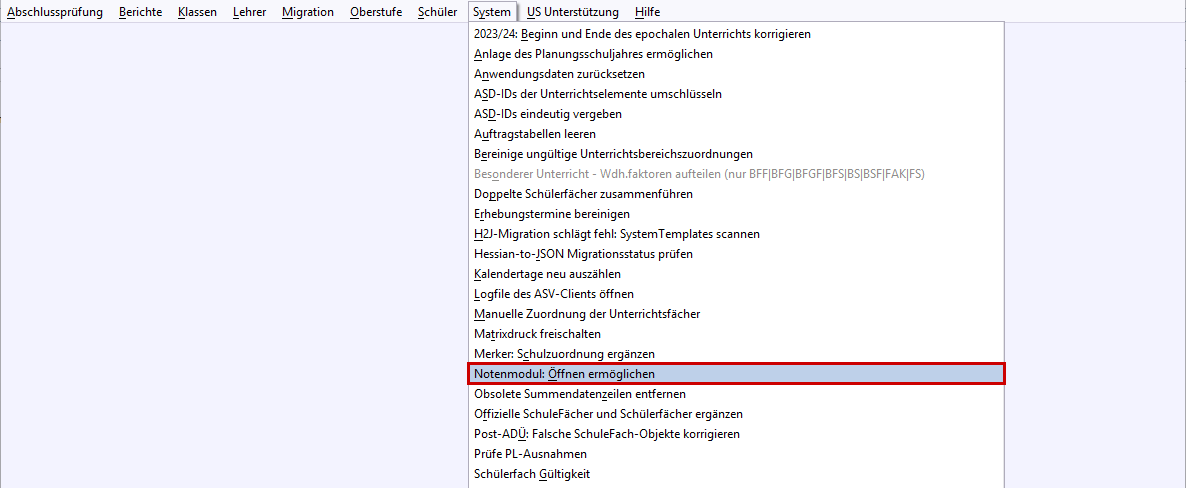1186x488 pixels.
Task: Choose Schülerfach Gültigkeit
Action: (737, 474)
